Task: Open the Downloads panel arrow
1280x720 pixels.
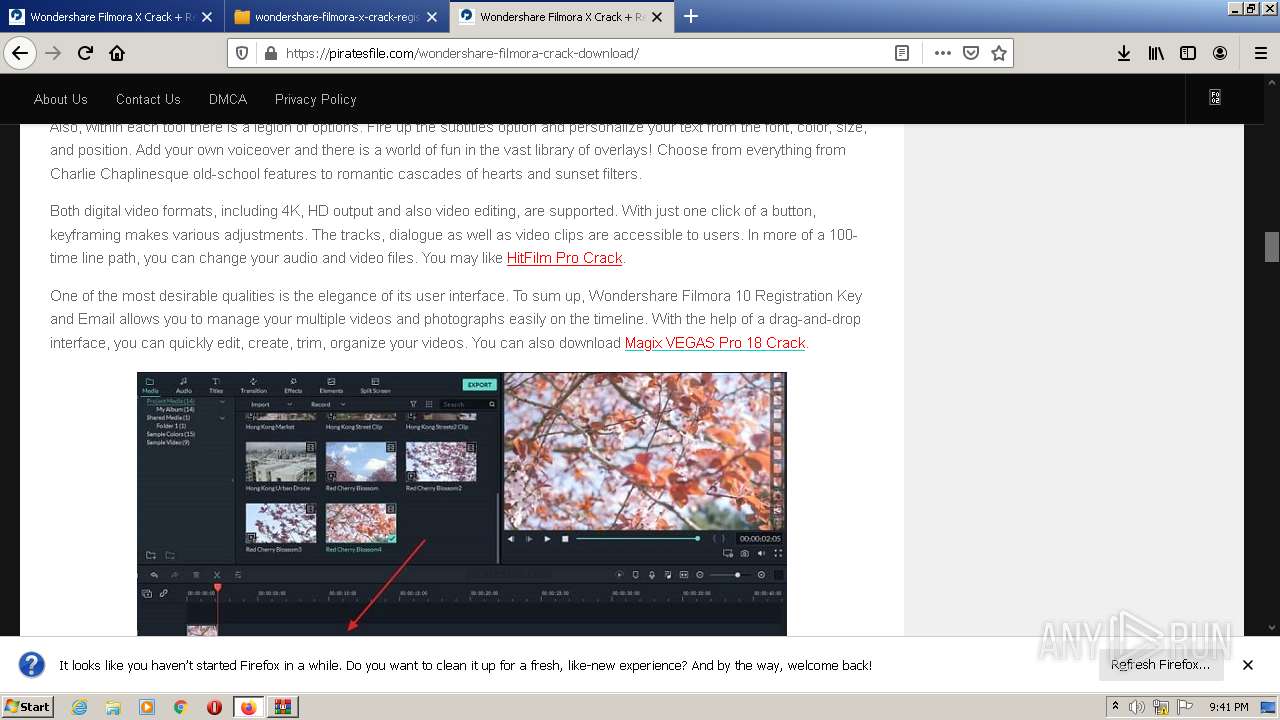Action: pos(1124,53)
